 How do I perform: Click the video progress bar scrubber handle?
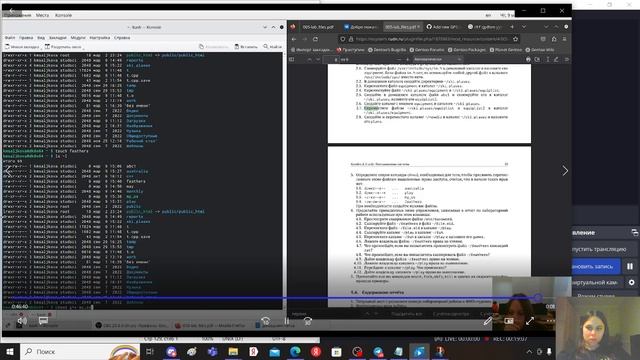coord(538,298)
